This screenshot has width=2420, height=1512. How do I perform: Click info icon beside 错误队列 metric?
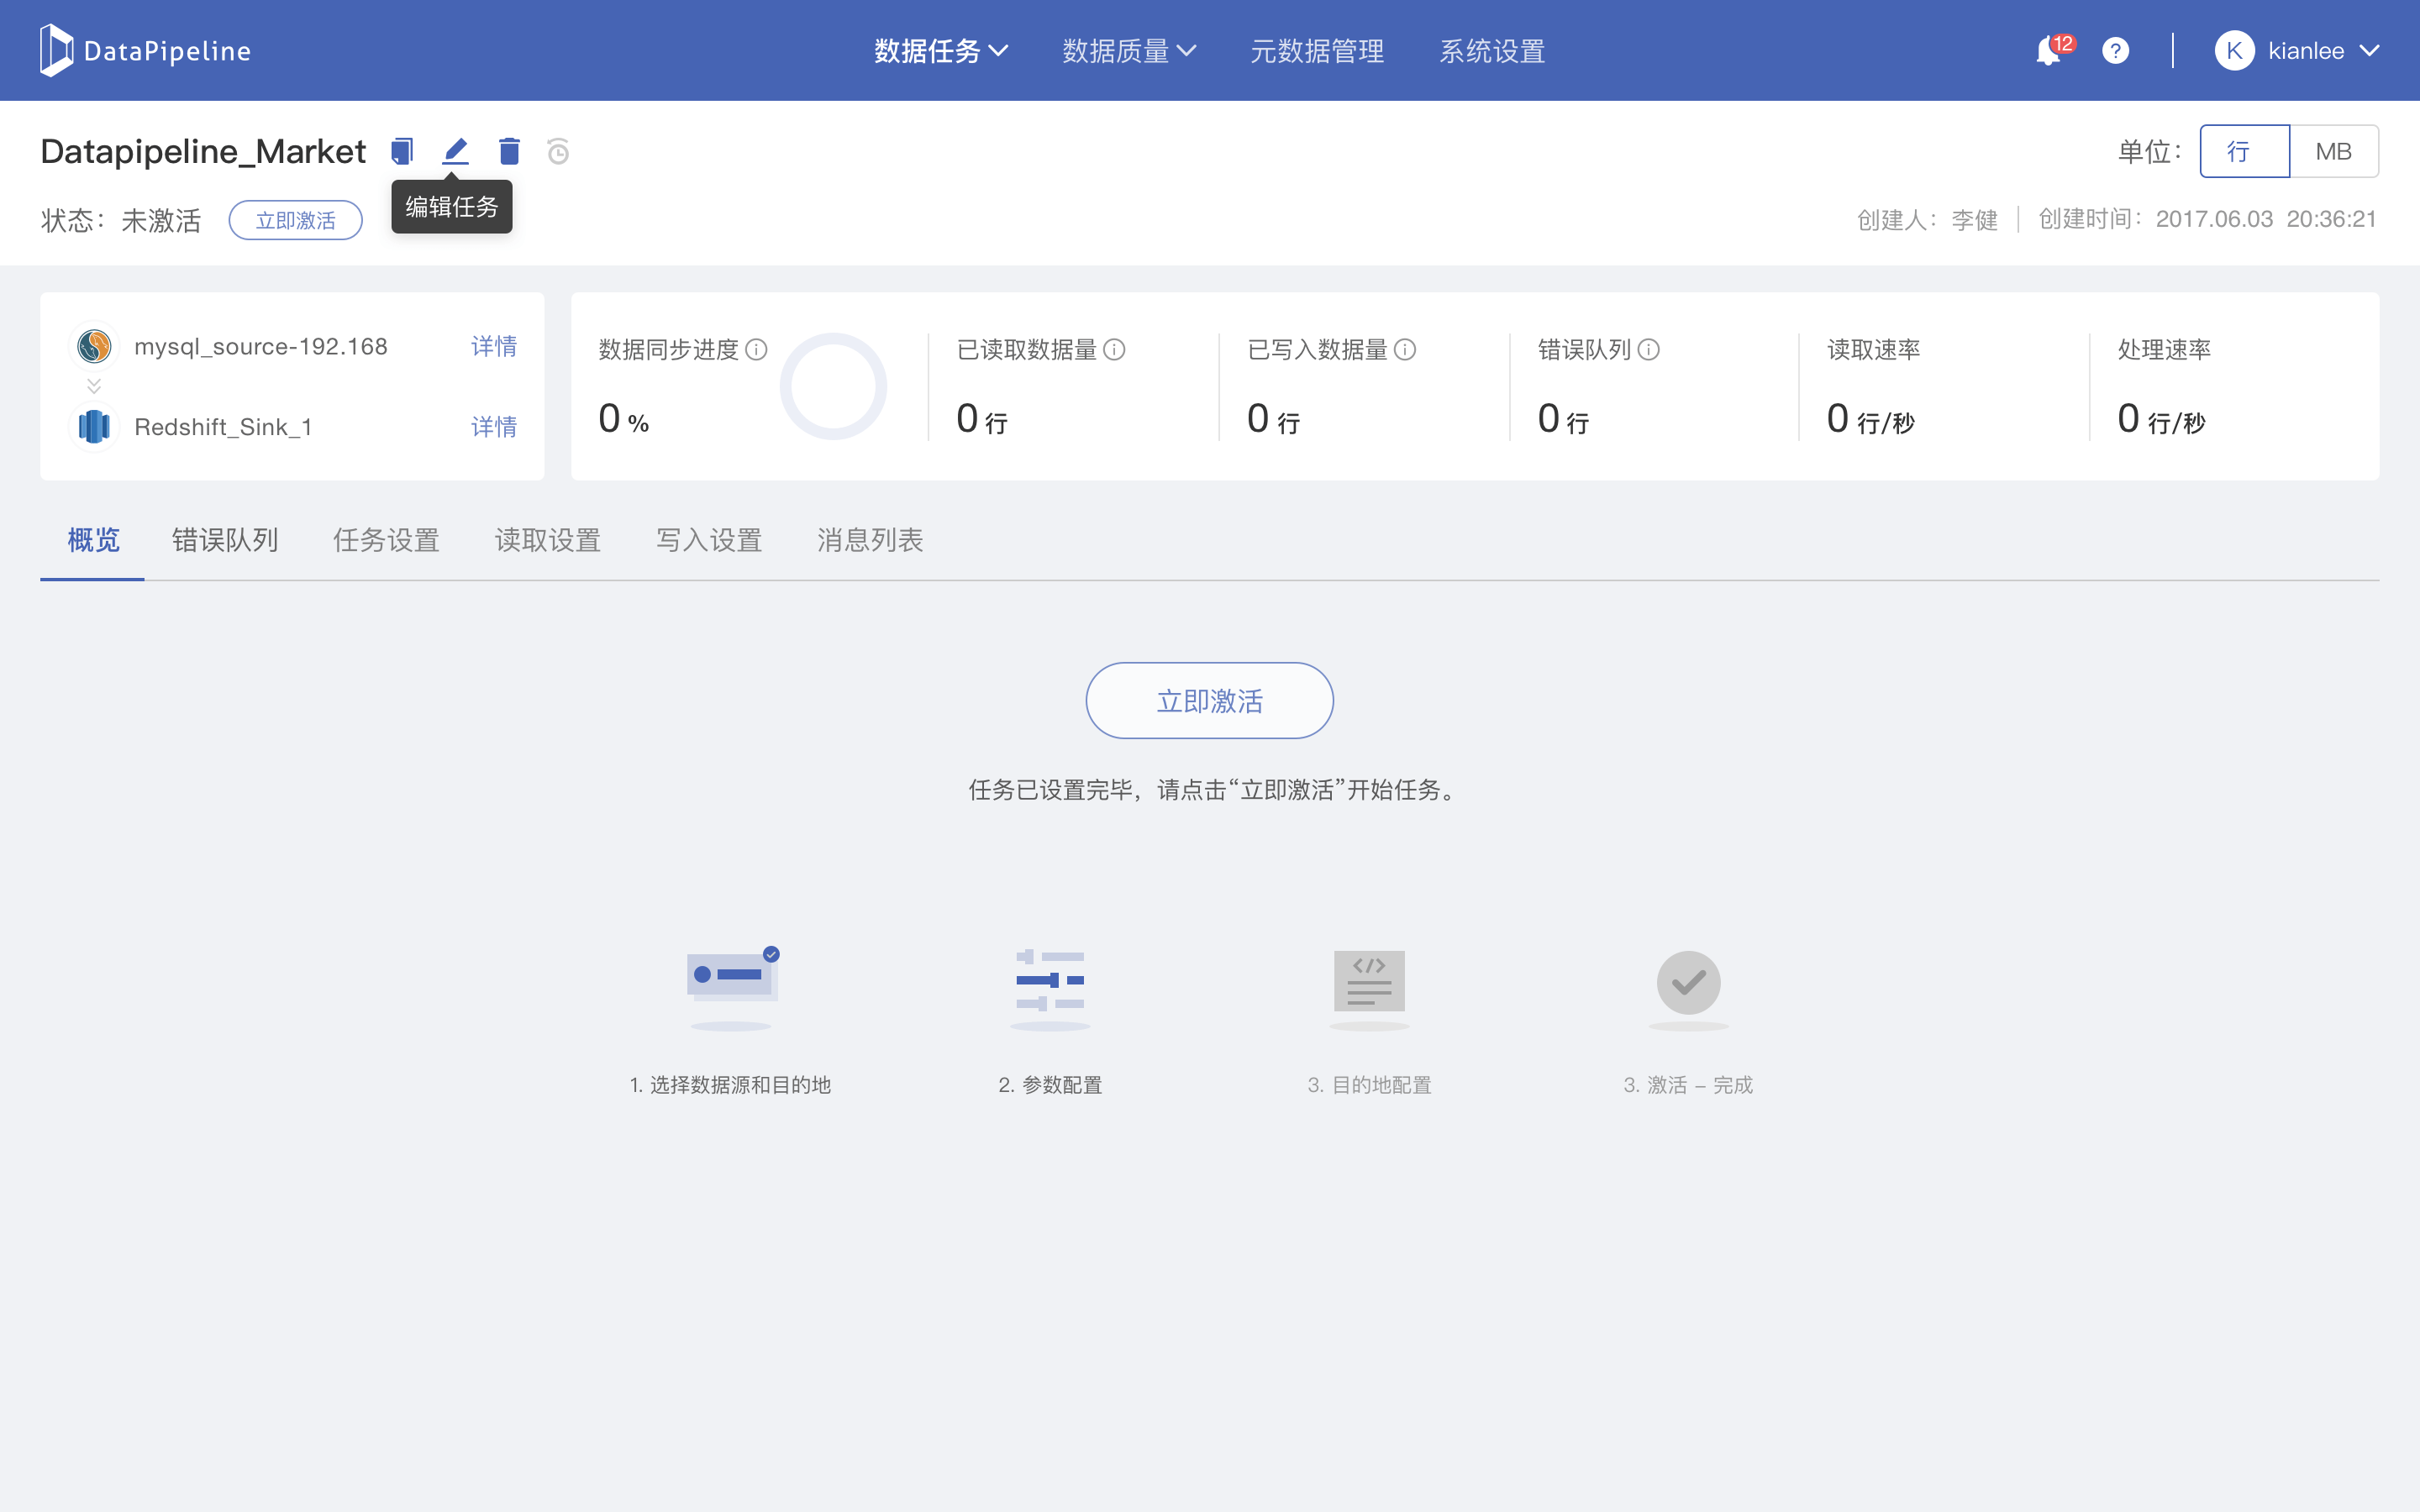(x=1649, y=349)
